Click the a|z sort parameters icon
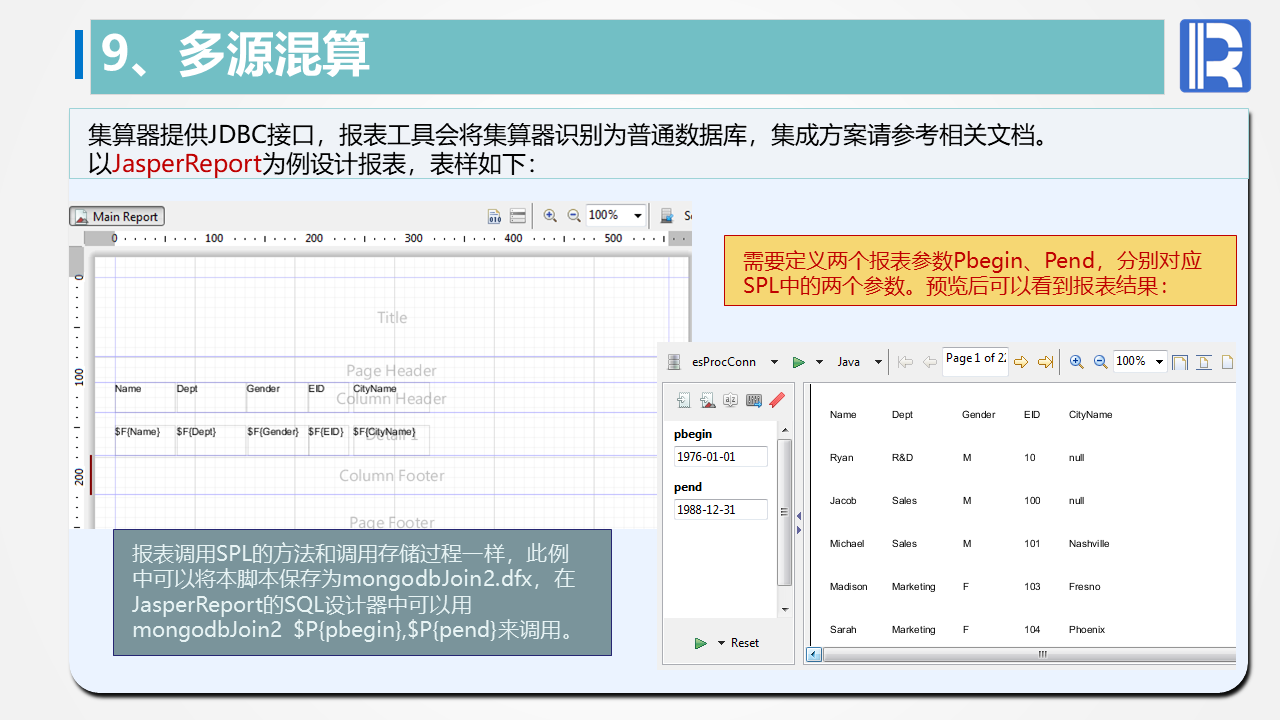 730,400
